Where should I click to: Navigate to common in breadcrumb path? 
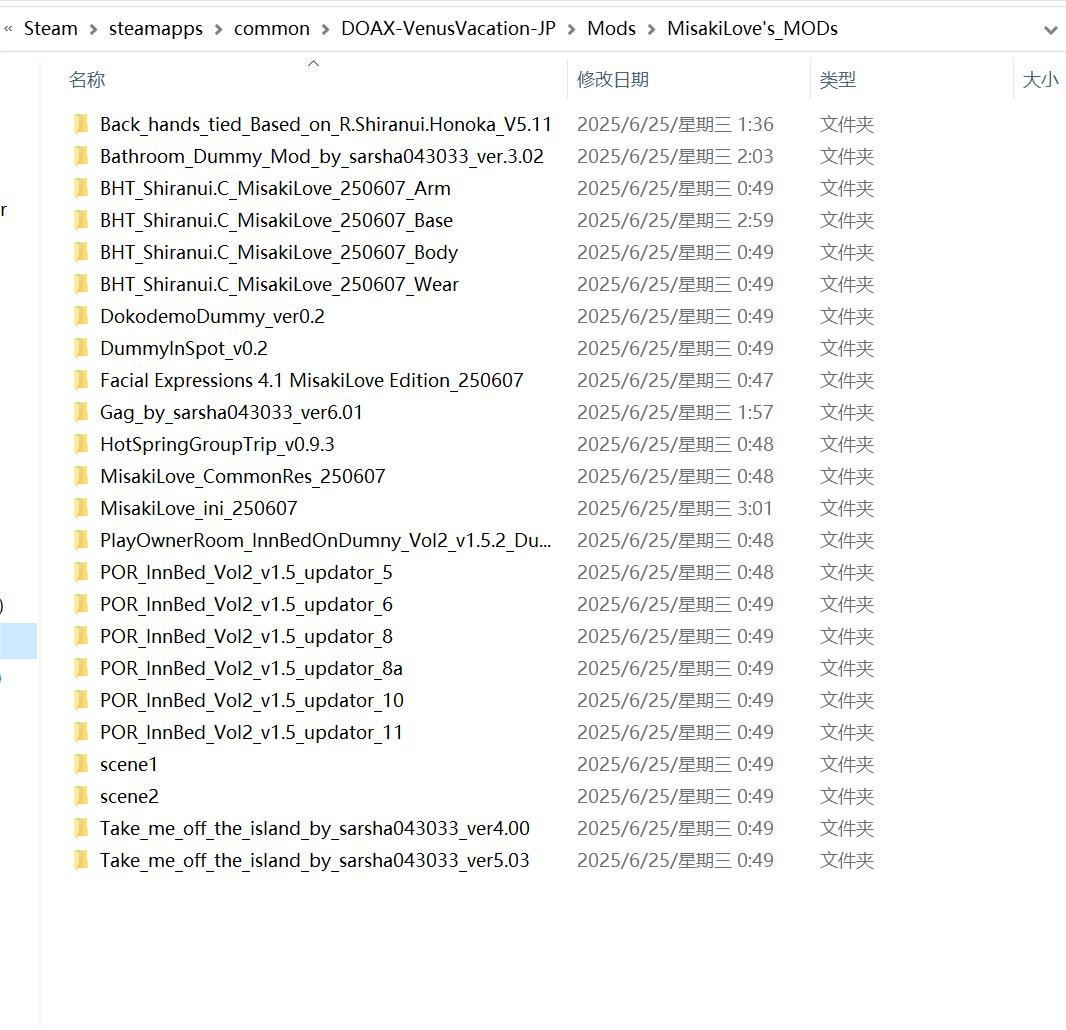coord(272,29)
